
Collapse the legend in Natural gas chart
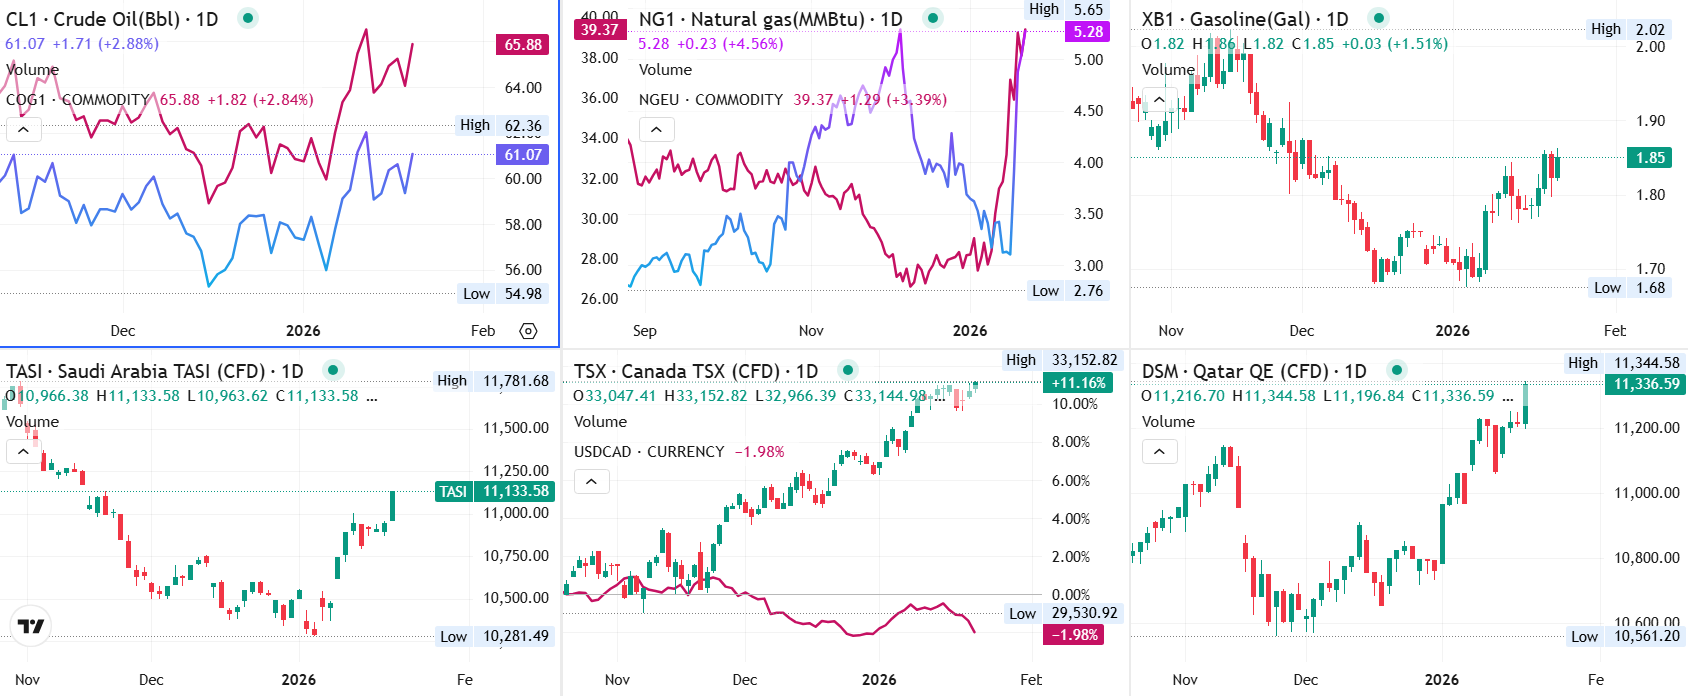click(656, 129)
